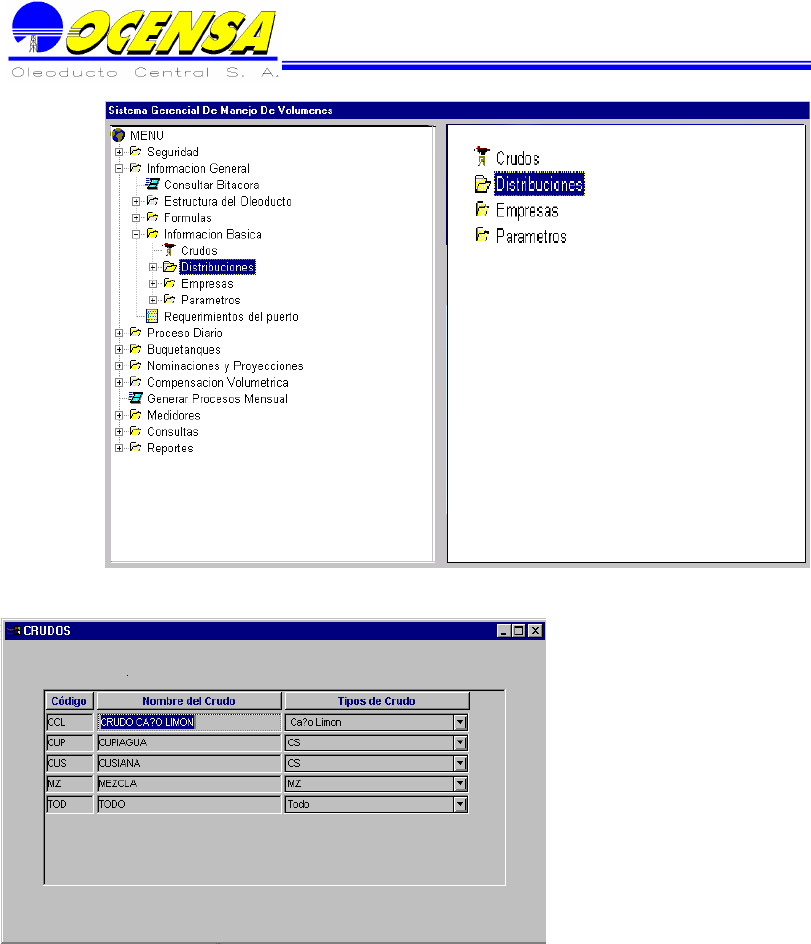
Task: Click the CRUDO CA?O LIMON name field
Action: 189,722
